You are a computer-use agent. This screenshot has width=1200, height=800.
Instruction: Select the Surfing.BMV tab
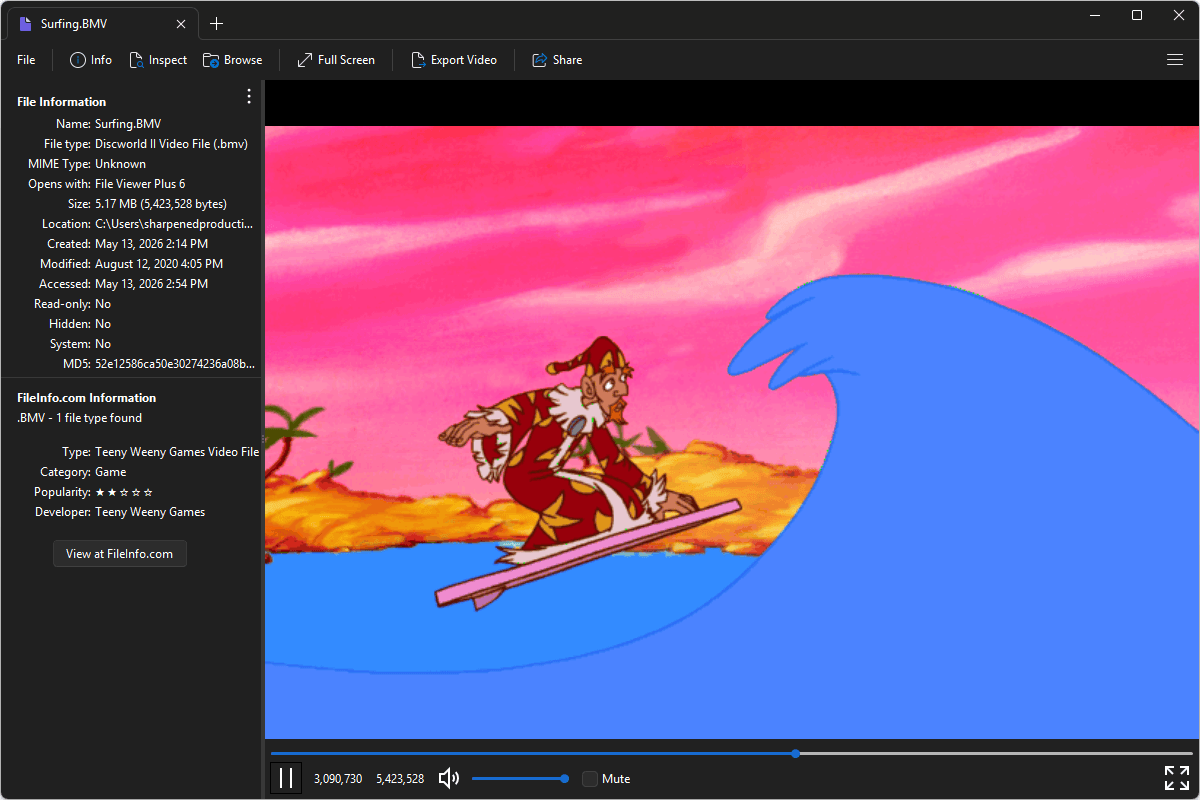(102, 24)
